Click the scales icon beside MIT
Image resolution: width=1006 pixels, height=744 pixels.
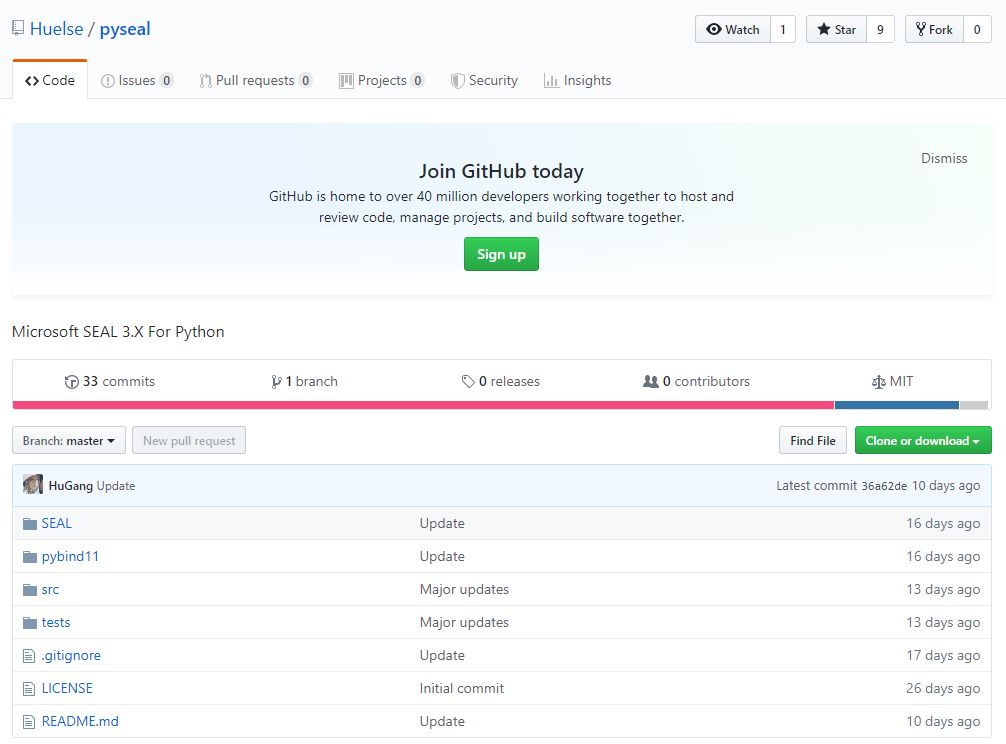[x=878, y=382]
